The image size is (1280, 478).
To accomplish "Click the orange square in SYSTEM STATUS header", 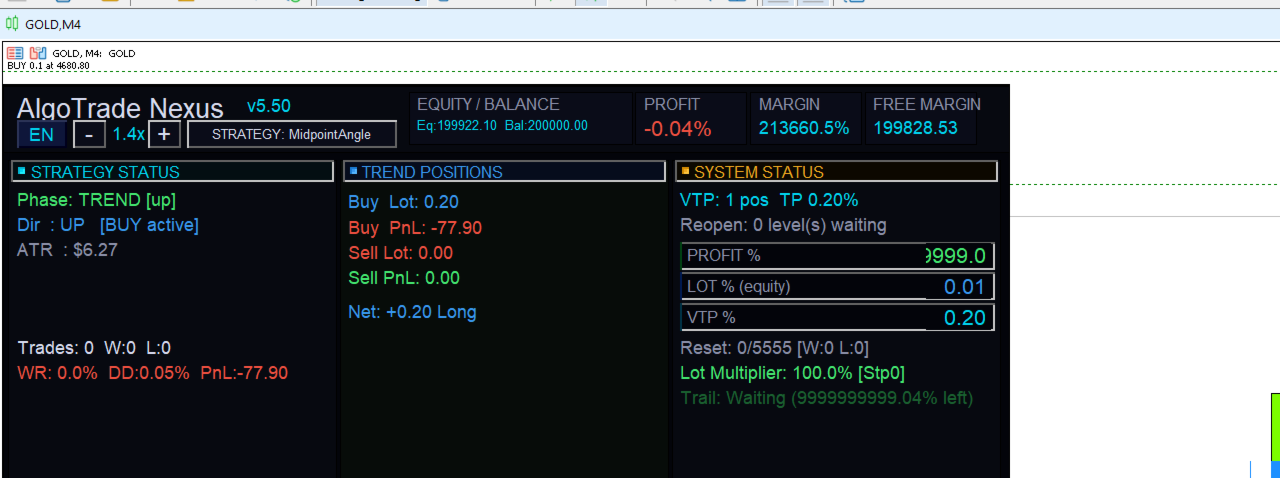I will (685, 172).
